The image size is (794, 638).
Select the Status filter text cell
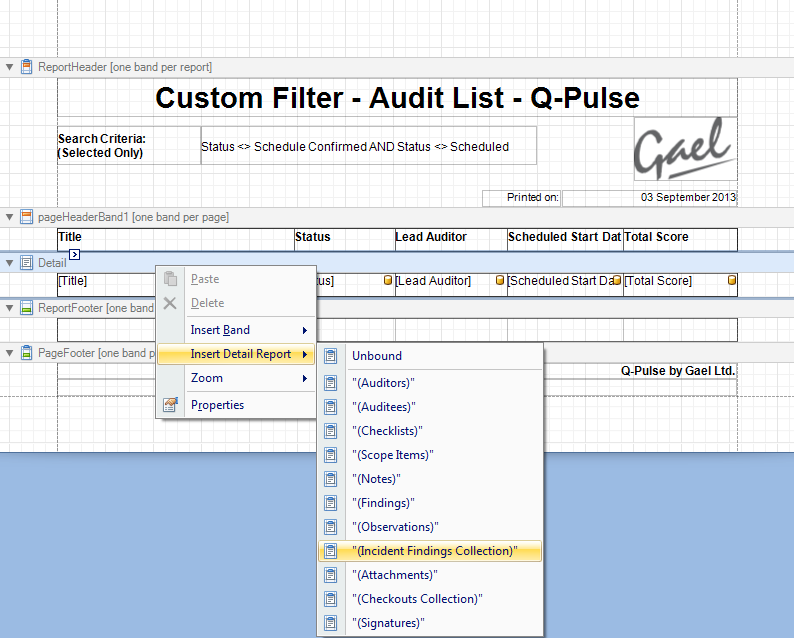click(369, 146)
